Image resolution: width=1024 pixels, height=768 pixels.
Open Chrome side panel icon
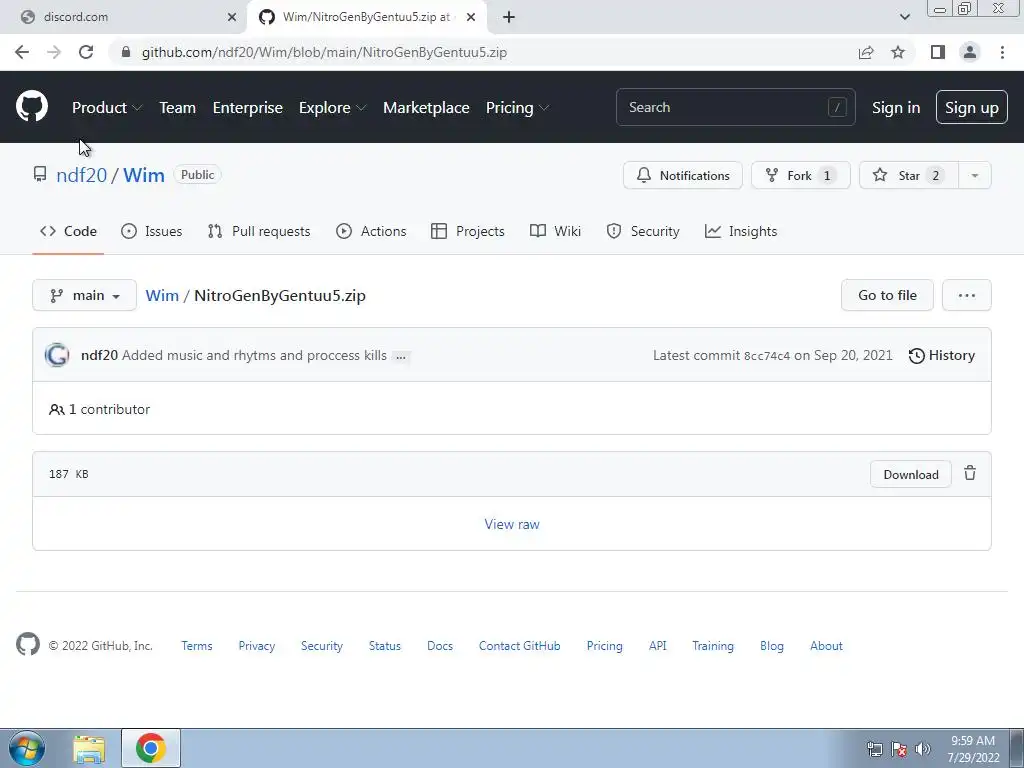click(938, 52)
